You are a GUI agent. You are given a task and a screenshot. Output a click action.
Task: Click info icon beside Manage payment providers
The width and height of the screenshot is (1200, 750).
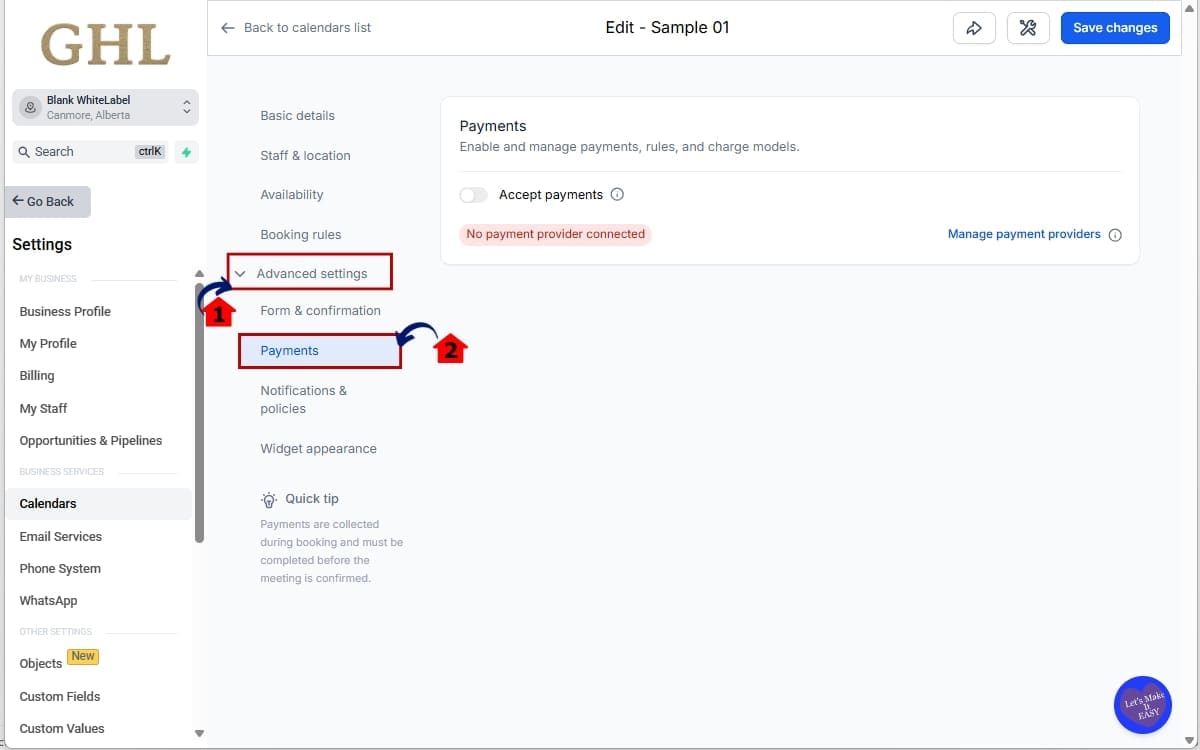coord(1115,235)
